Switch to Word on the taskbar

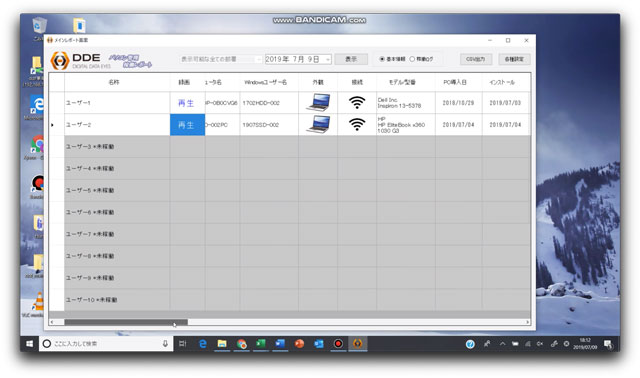(x=280, y=344)
